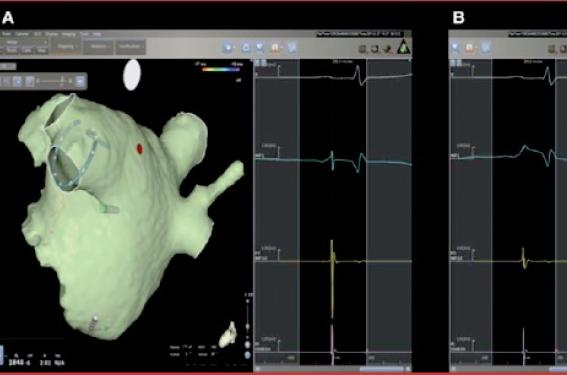
Task: Click the gray database icon beside the green triangle
Action: (362, 49)
